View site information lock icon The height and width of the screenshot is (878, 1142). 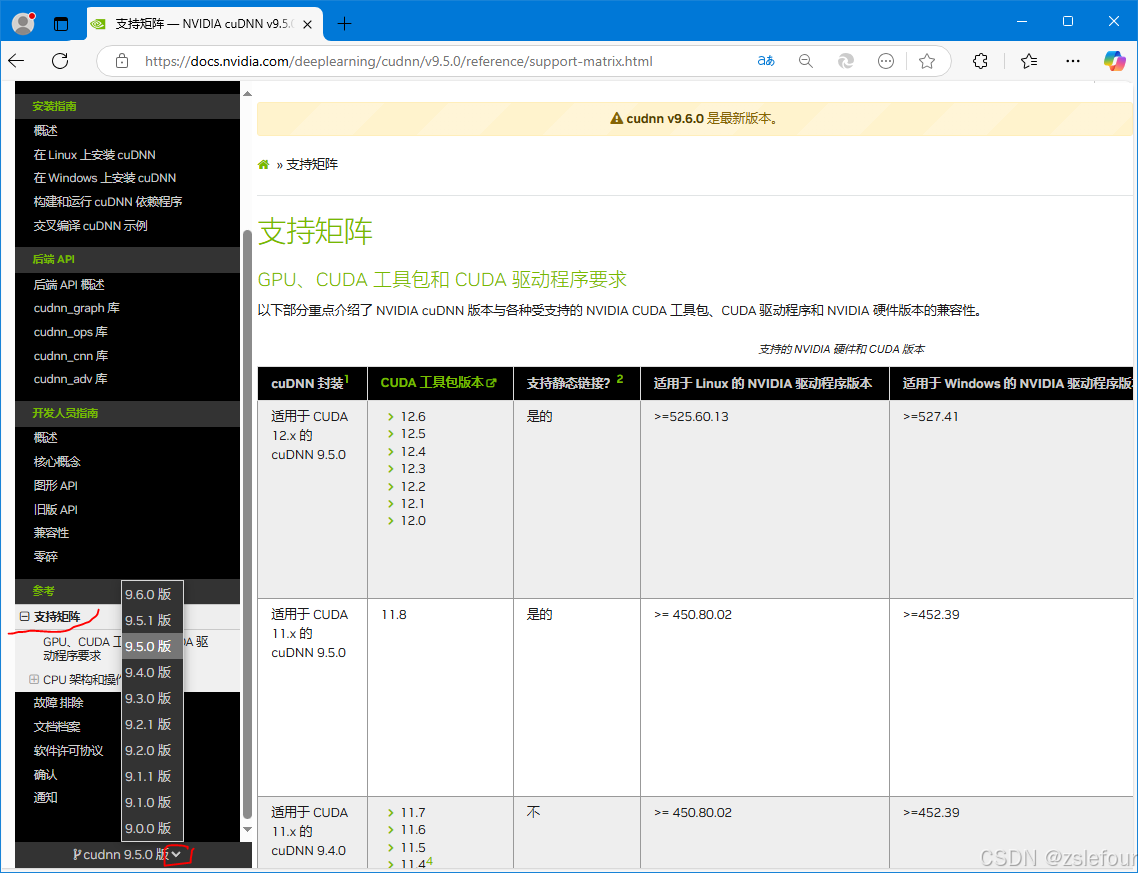coord(122,61)
